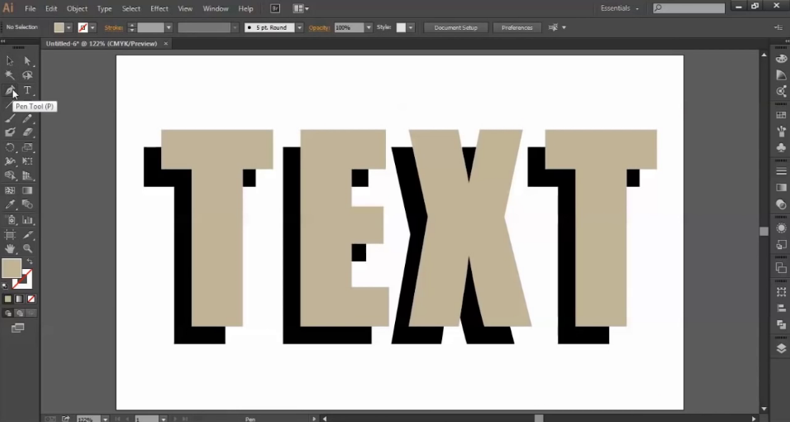Click the large Fill color swatch

point(11,268)
